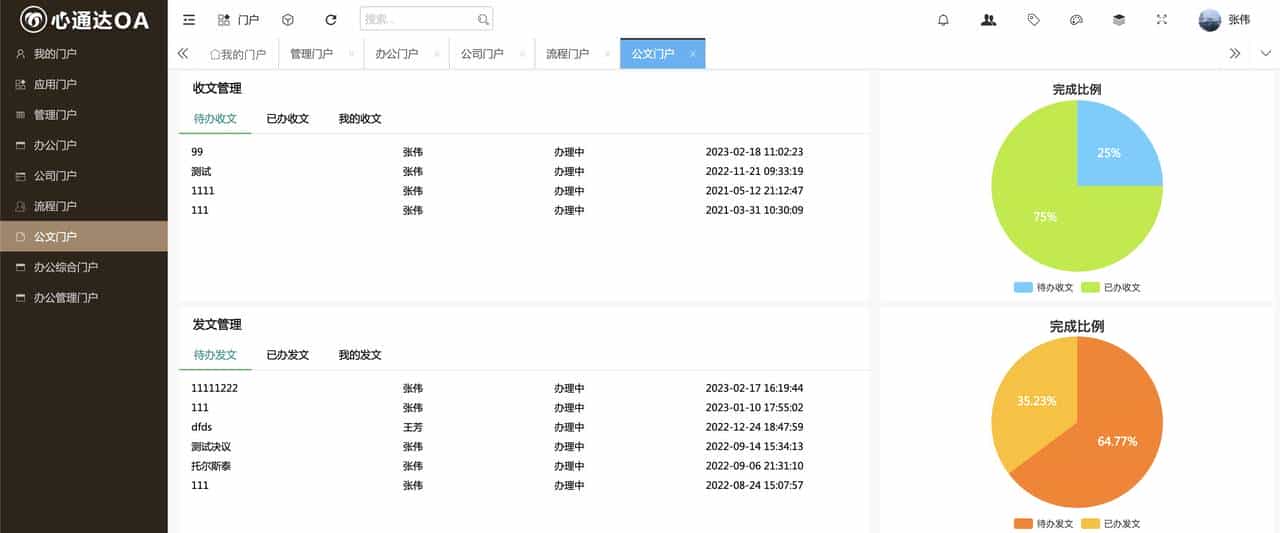Viewport: 1280px width, 533px height.
Task: Toggle the 待办收文 legend swatch
Action: [1024, 287]
